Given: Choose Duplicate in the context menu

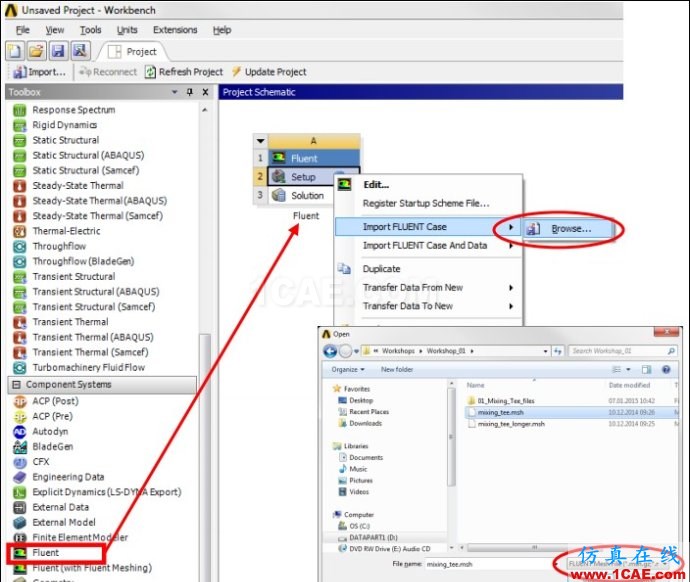Looking at the screenshot, I should click(381, 269).
